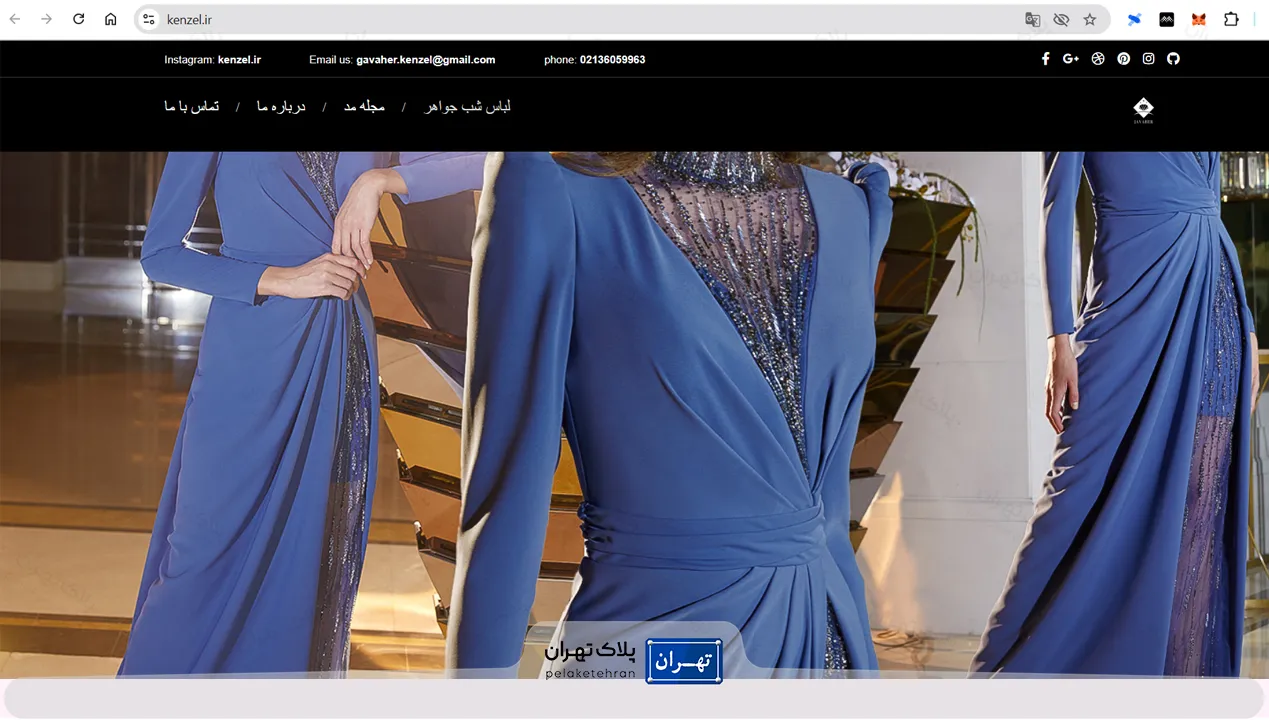This screenshot has height=720, width=1269.
Task: Open the 'درباره ما' page
Action: pos(281,107)
